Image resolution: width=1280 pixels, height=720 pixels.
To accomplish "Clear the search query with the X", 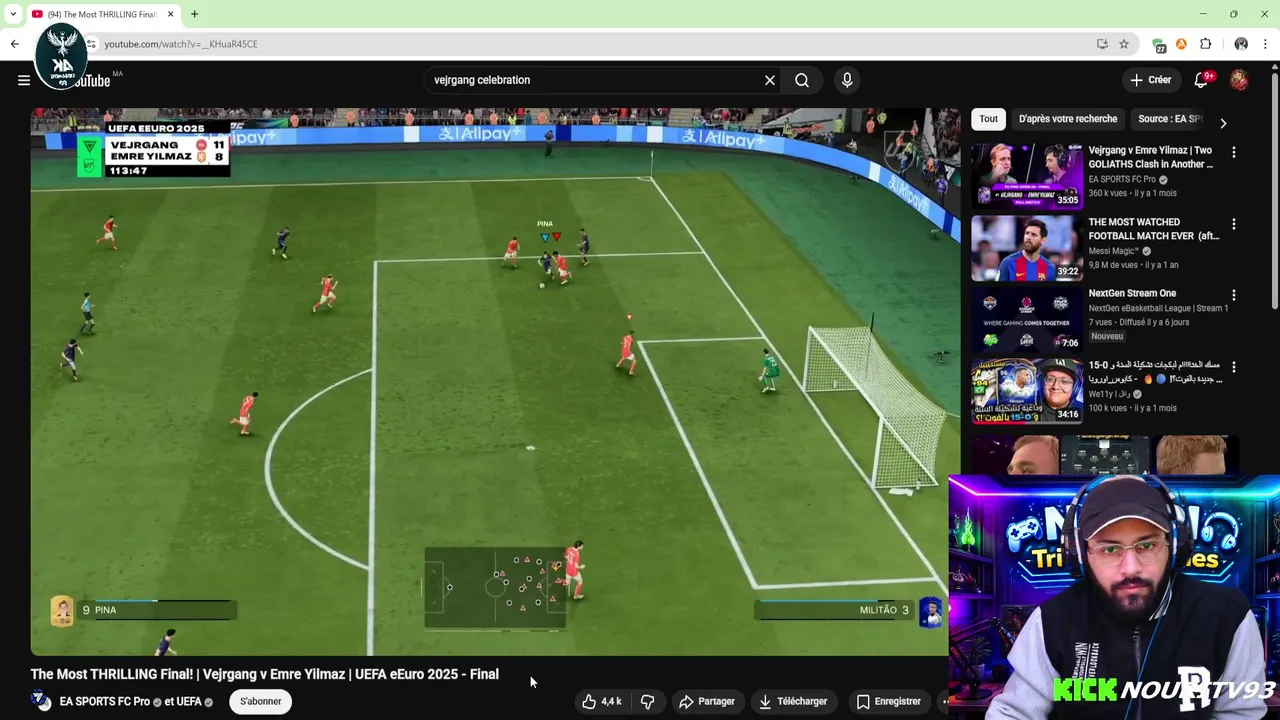I will click(x=770, y=80).
